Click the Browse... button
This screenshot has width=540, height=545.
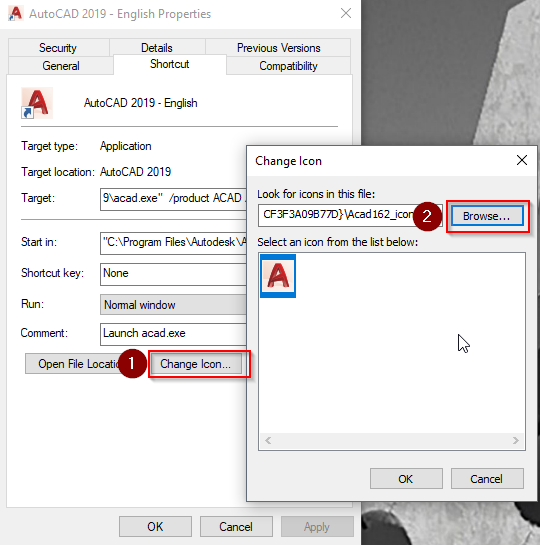[x=487, y=216]
